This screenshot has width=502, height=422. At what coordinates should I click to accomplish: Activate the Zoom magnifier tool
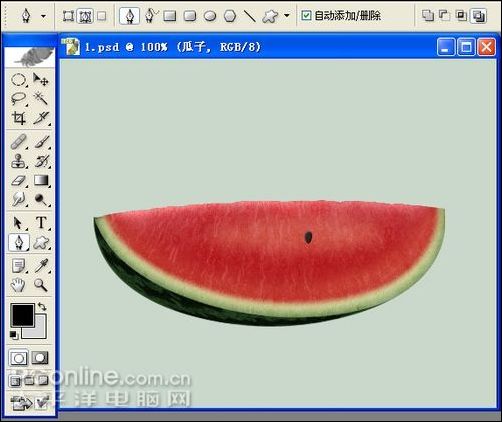[x=41, y=285]
